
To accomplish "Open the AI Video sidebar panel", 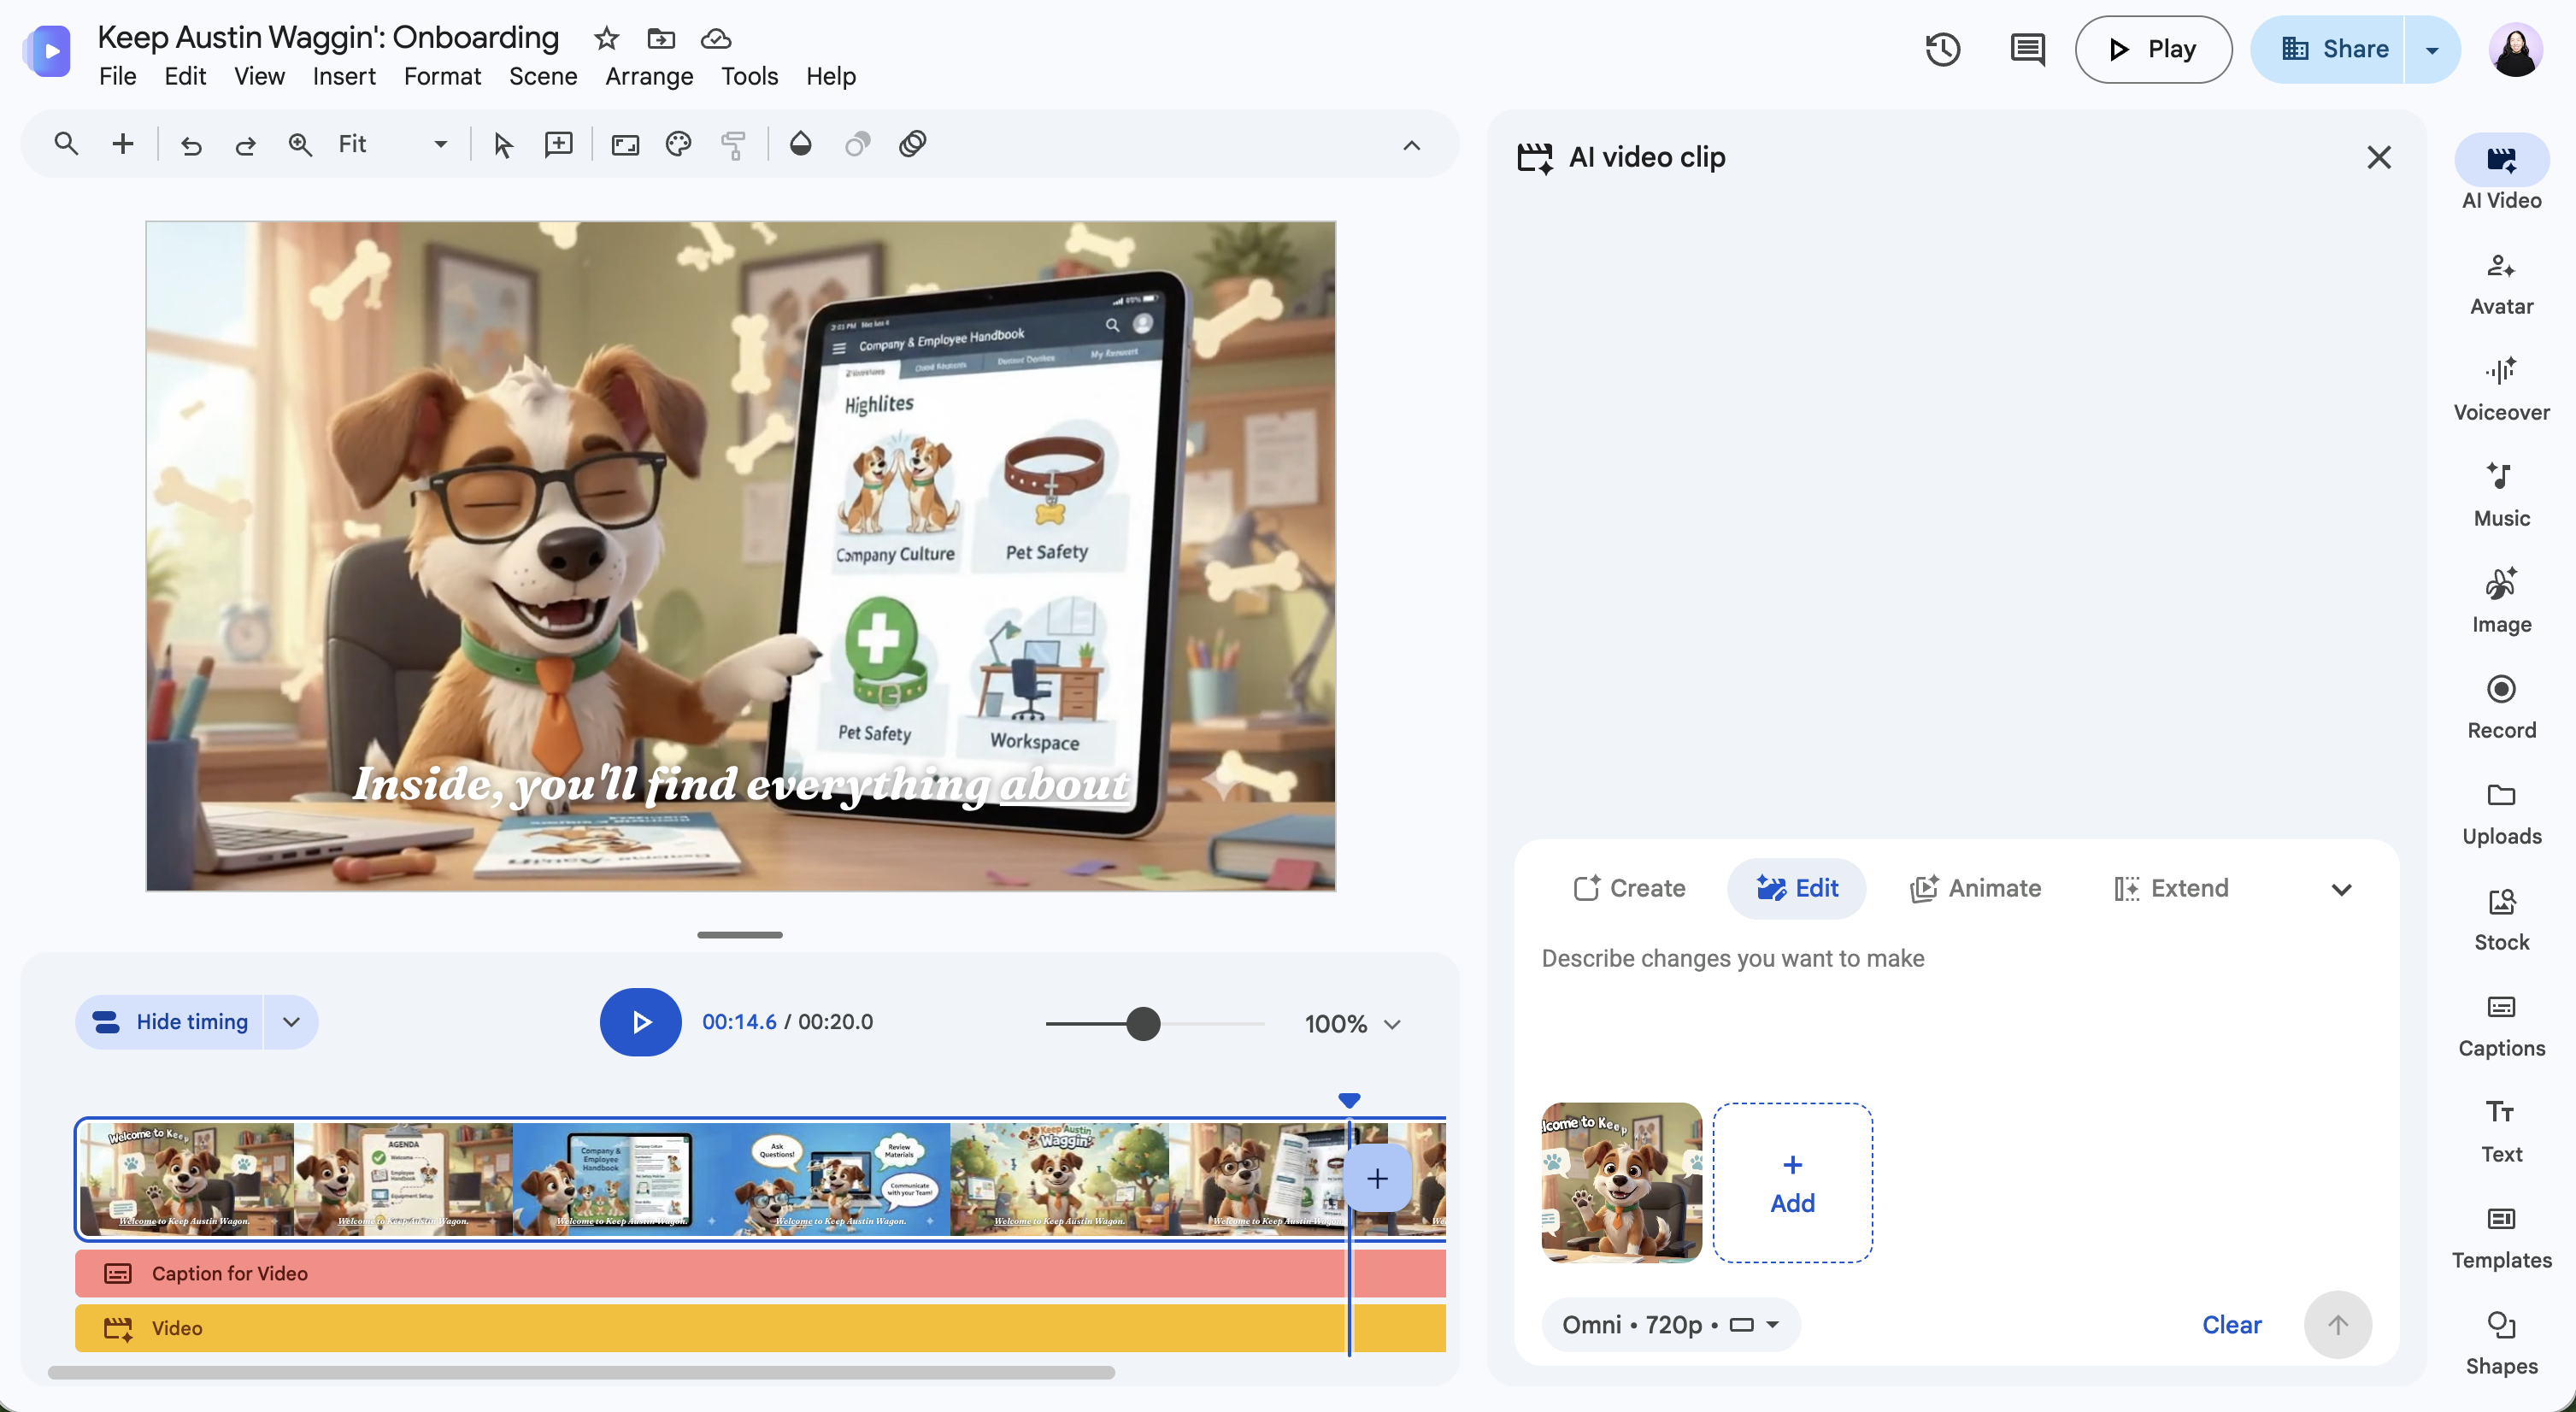I will click(x=2501, y=173).
